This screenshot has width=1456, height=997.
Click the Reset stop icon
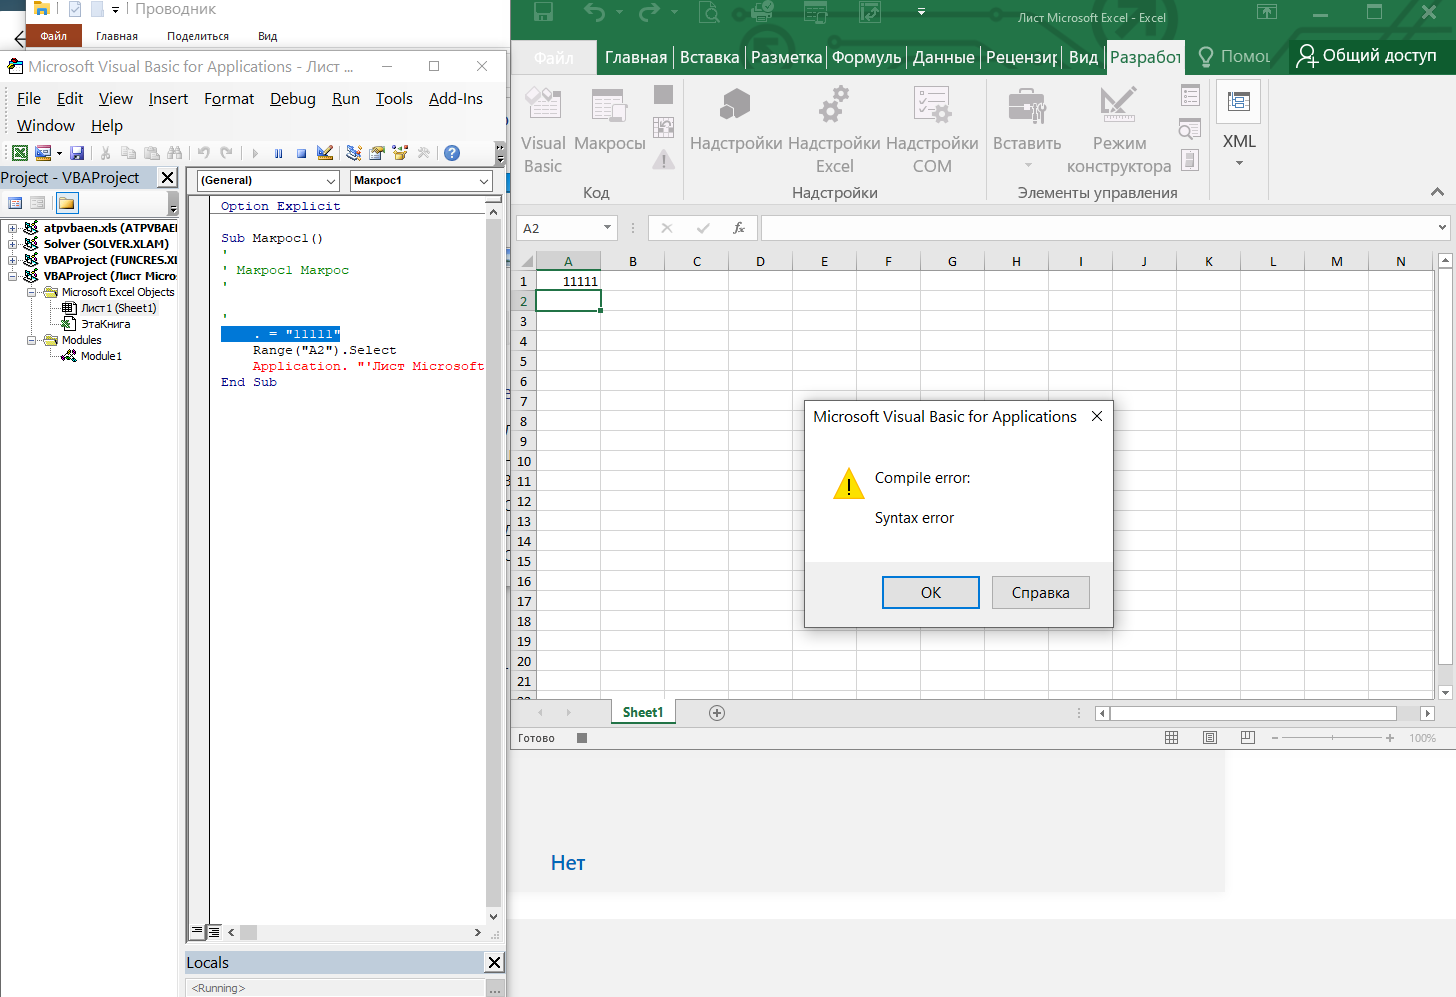(301, 153)
